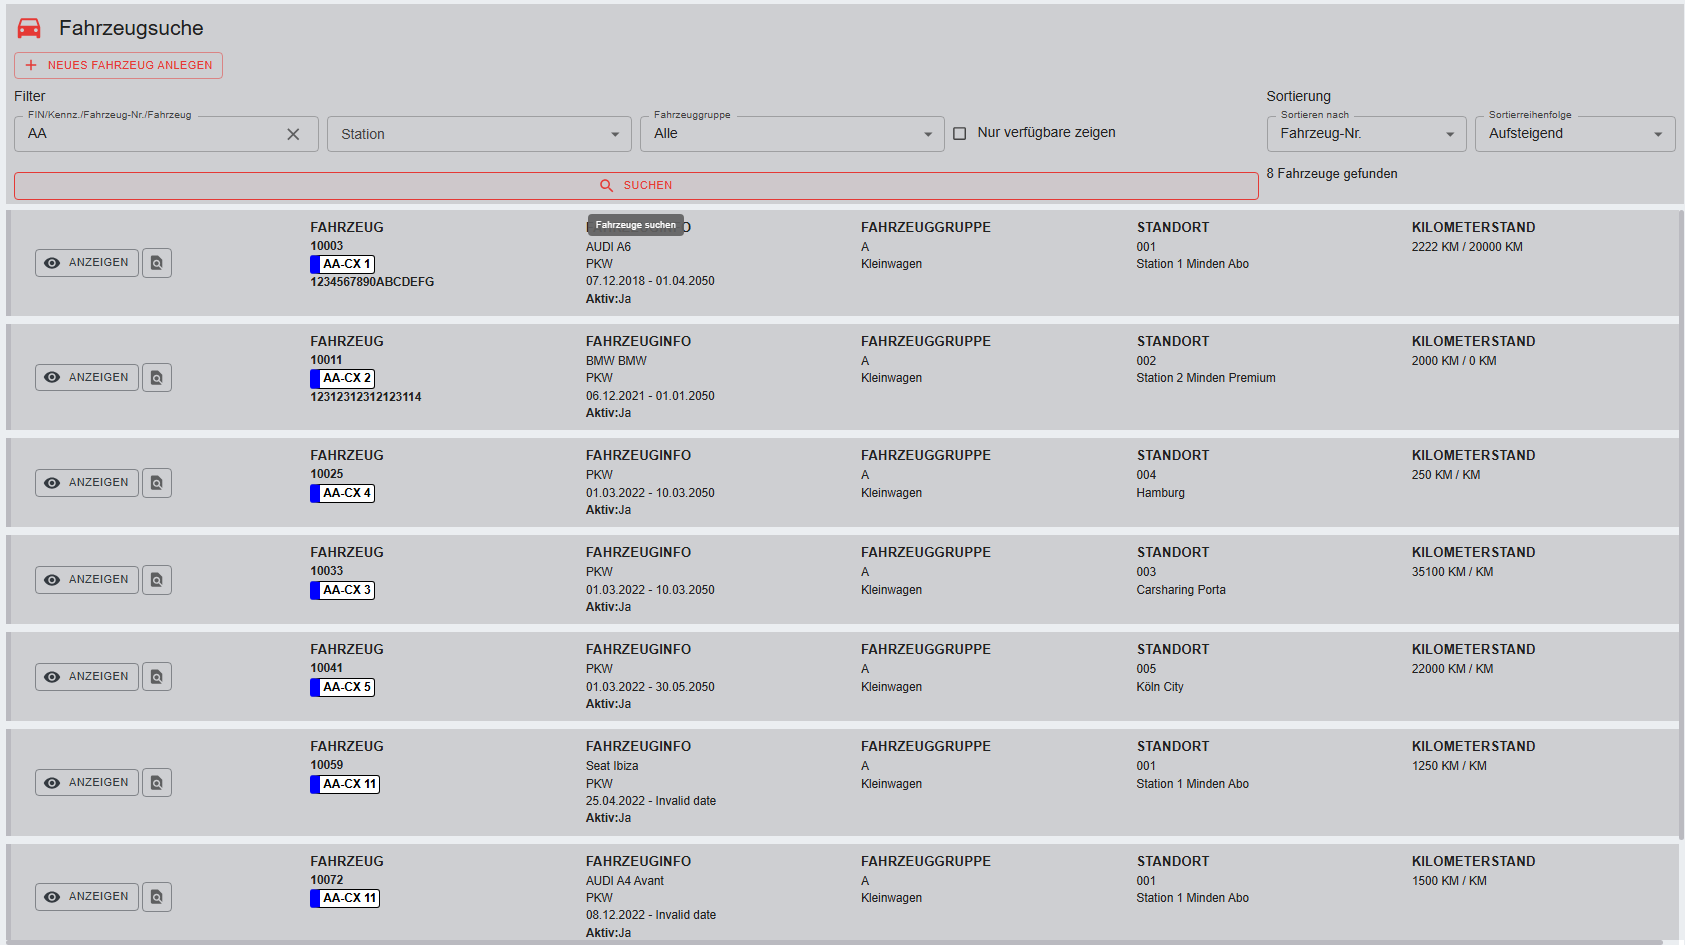Open document icon for Seat Ibiza row
This screenshot has width=1685, height=945.
(157, 783)
